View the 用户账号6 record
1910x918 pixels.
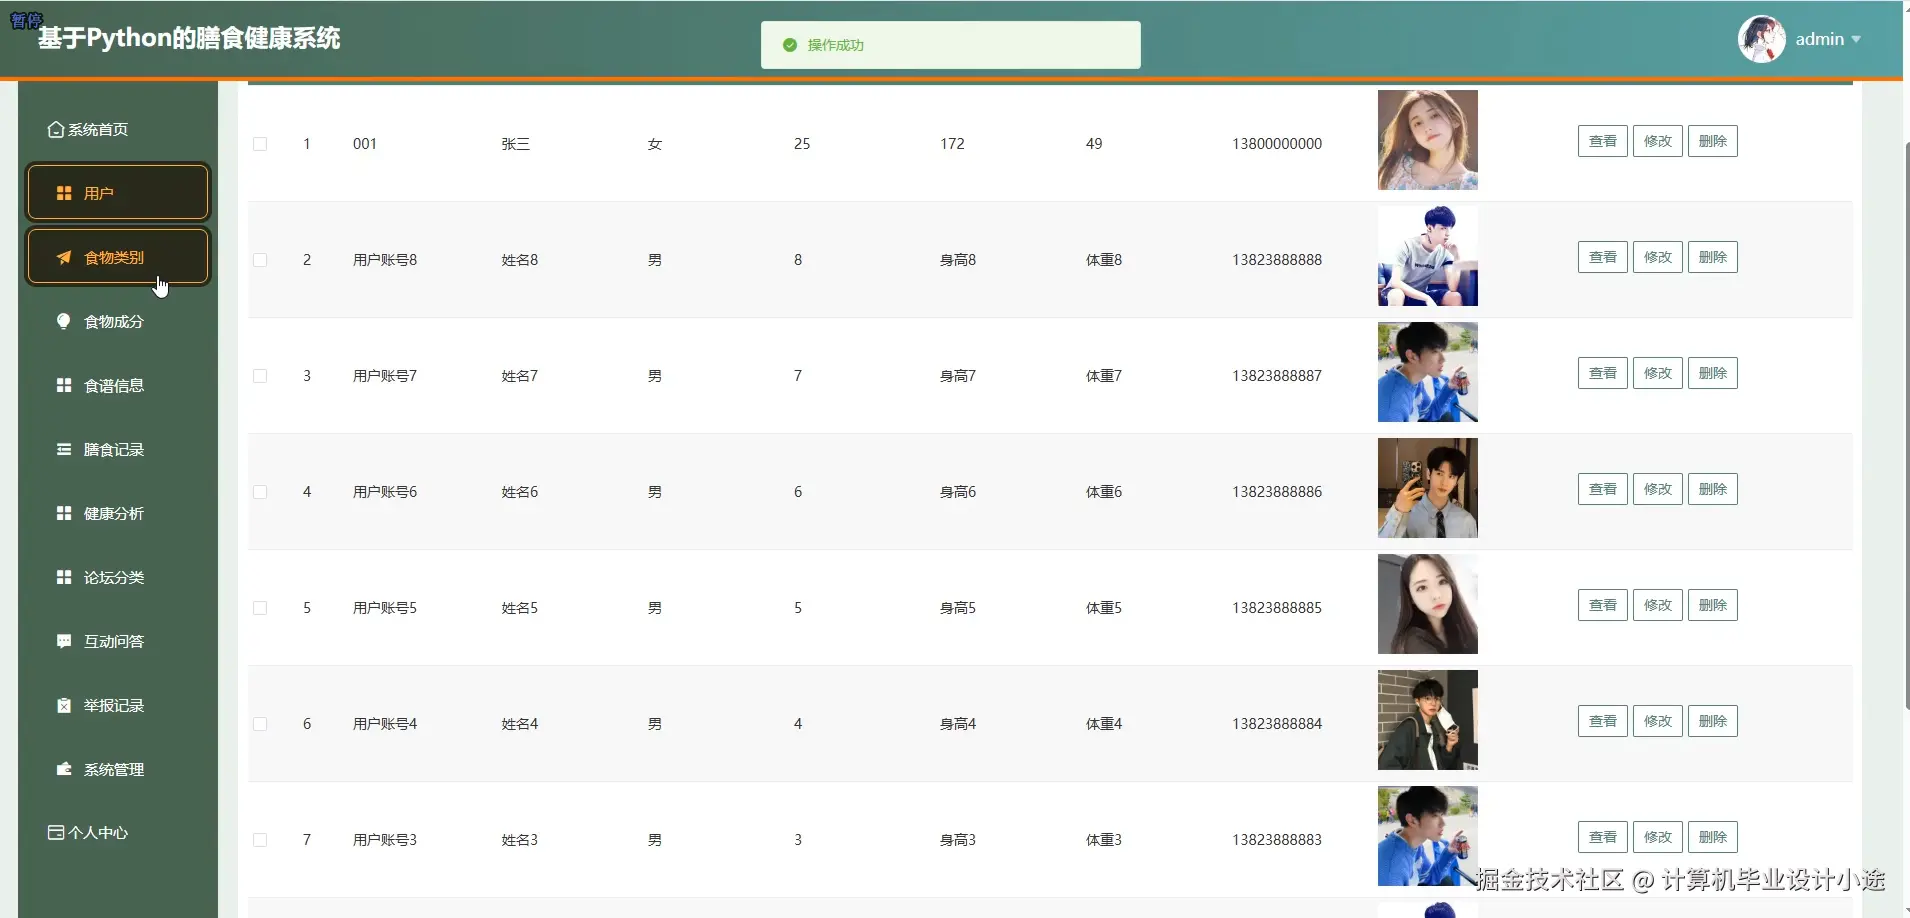click(x=1603, y=489)
